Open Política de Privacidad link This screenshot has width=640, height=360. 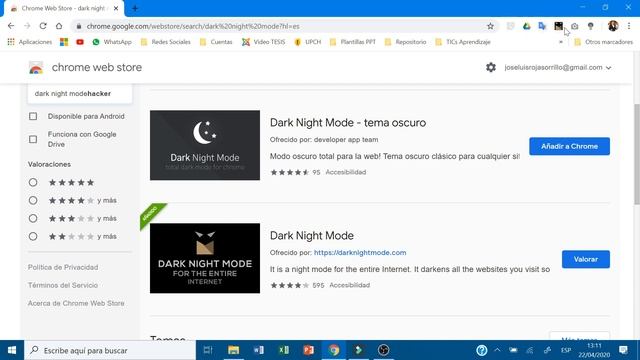(x=63, y=267)
